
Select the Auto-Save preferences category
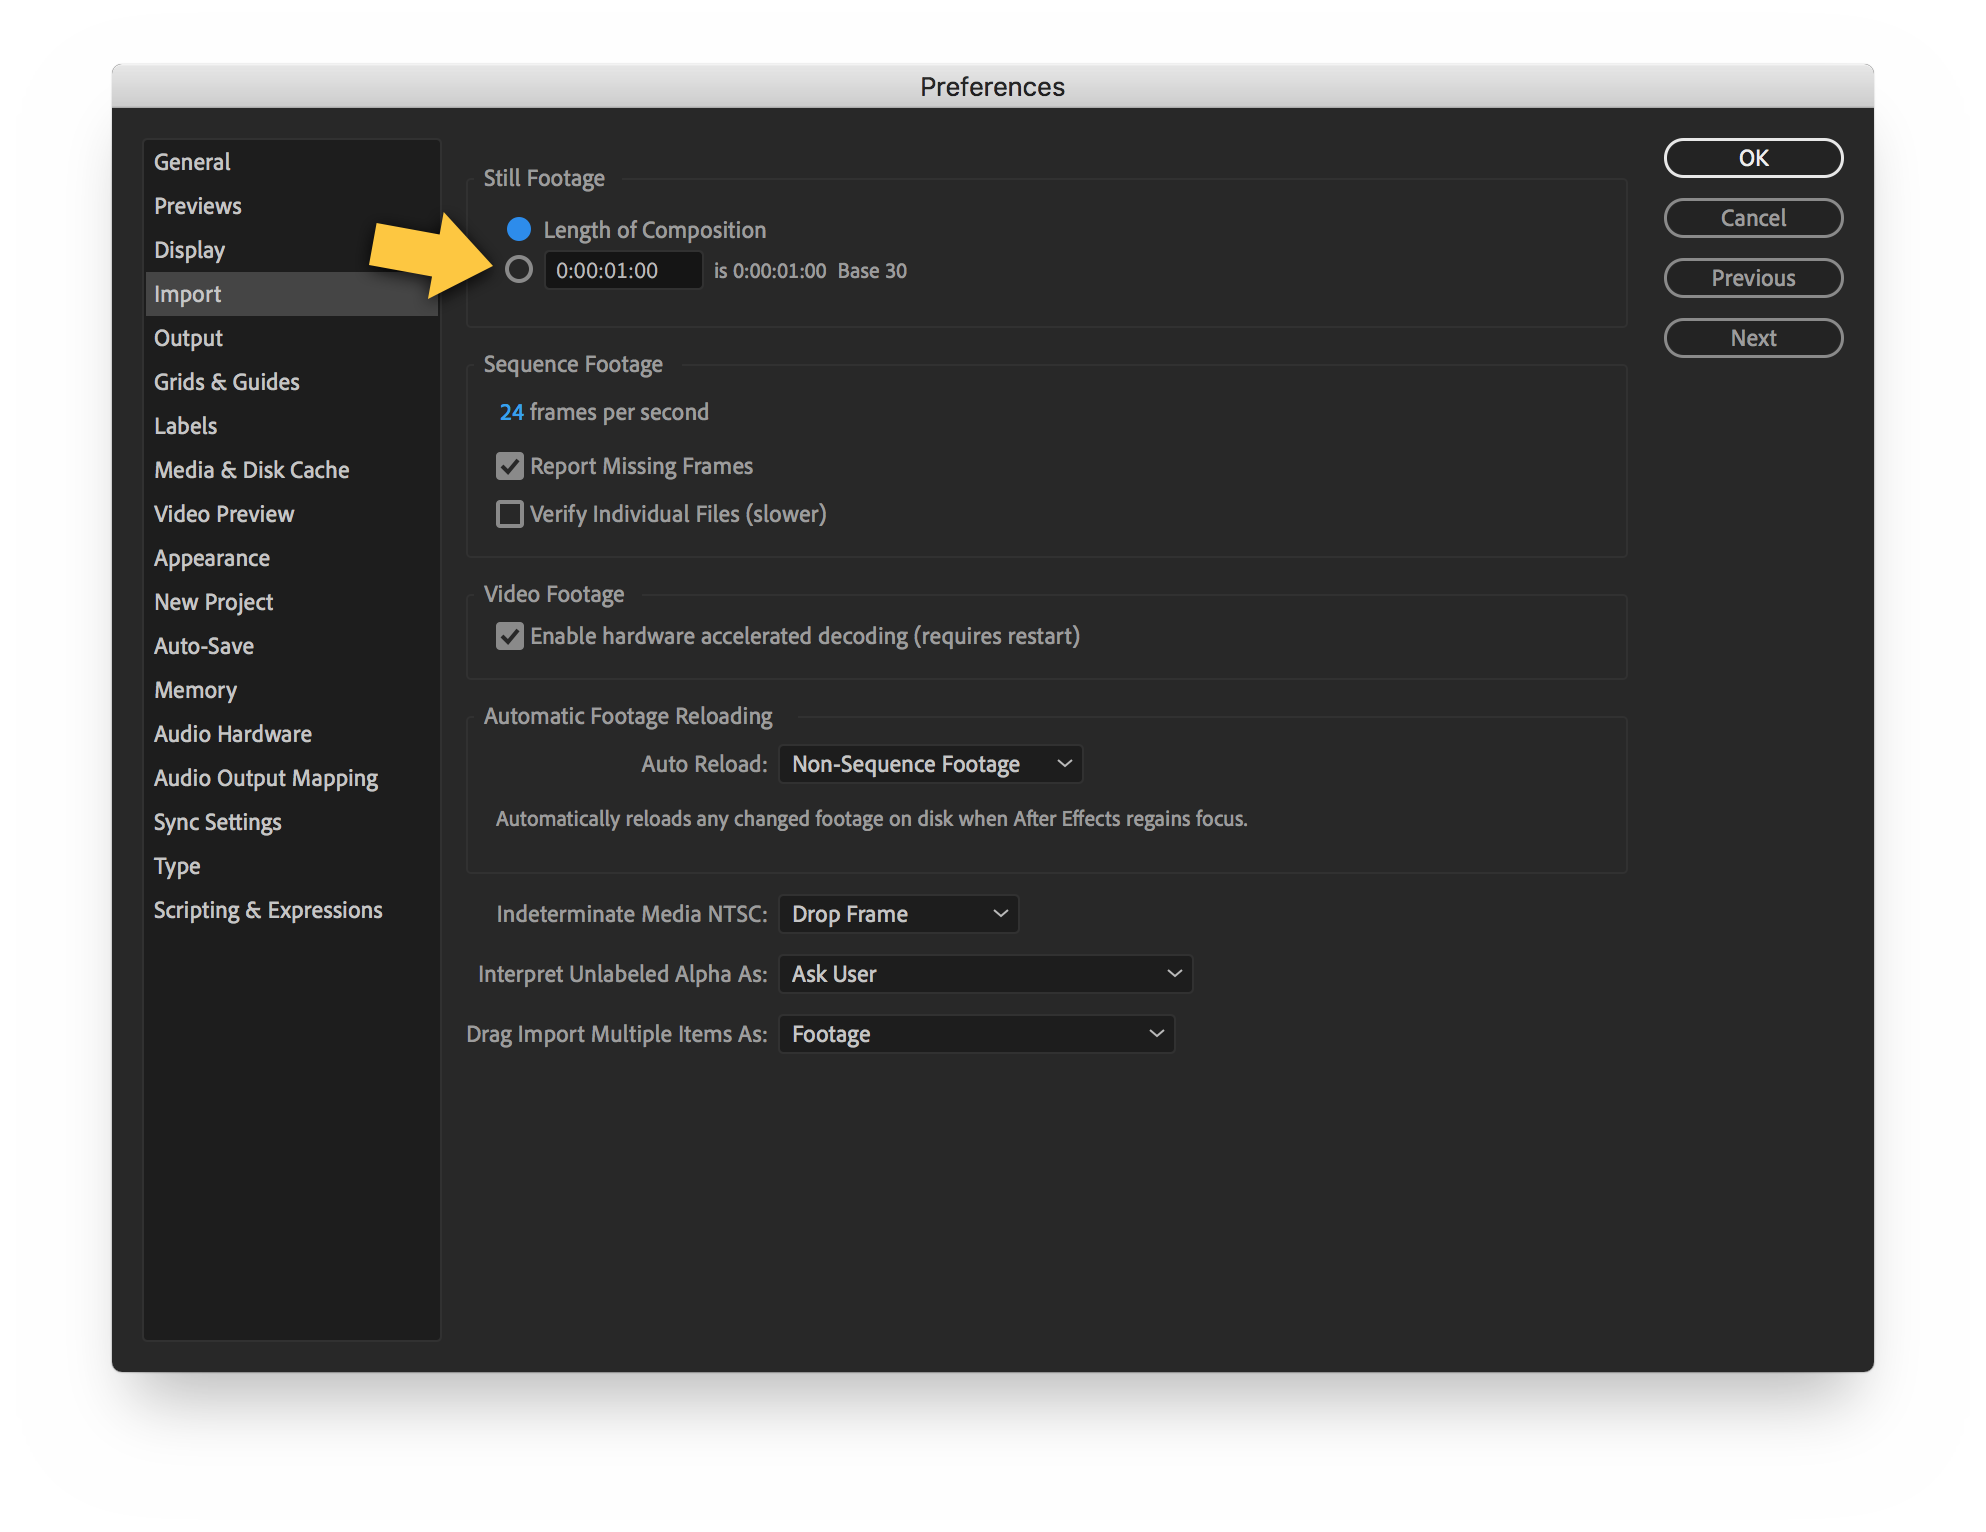pos(203,645)
